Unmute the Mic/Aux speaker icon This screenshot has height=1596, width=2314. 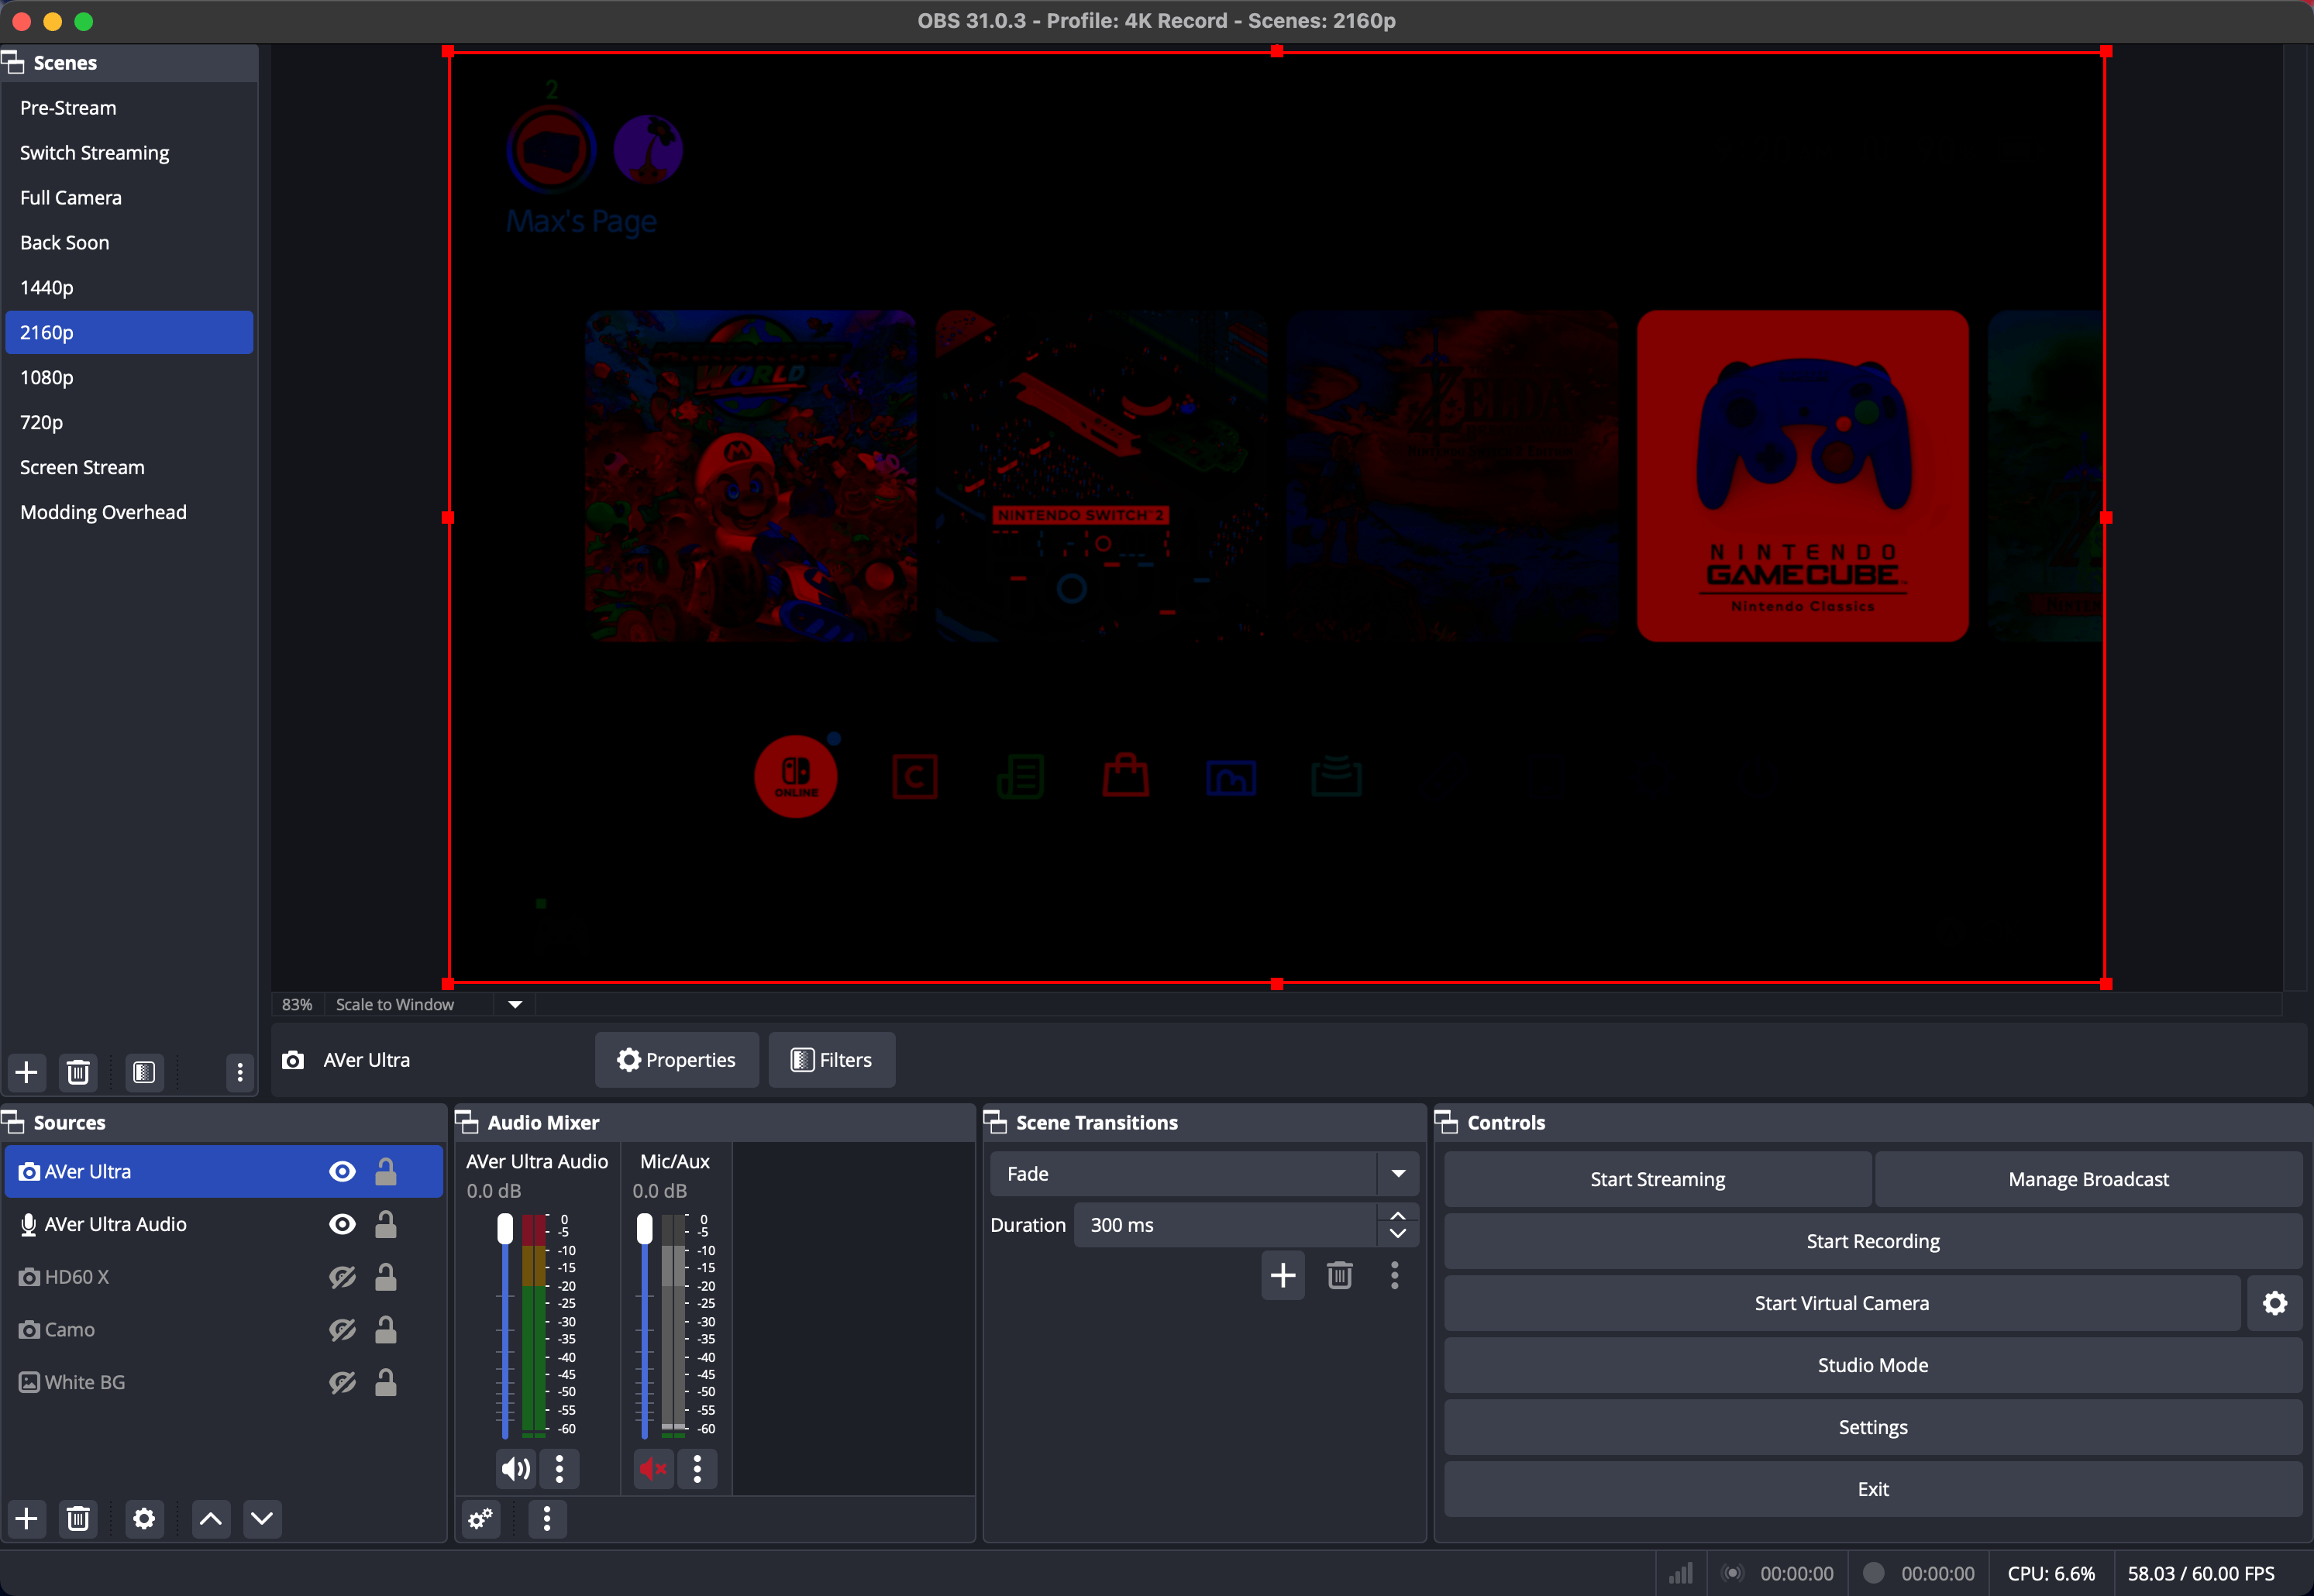pos(652,1468)
